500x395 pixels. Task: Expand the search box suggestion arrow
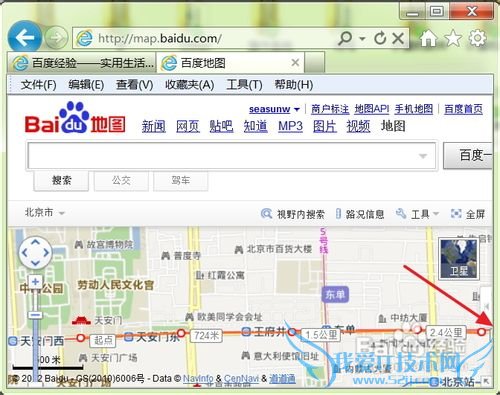tap(423, 156)
